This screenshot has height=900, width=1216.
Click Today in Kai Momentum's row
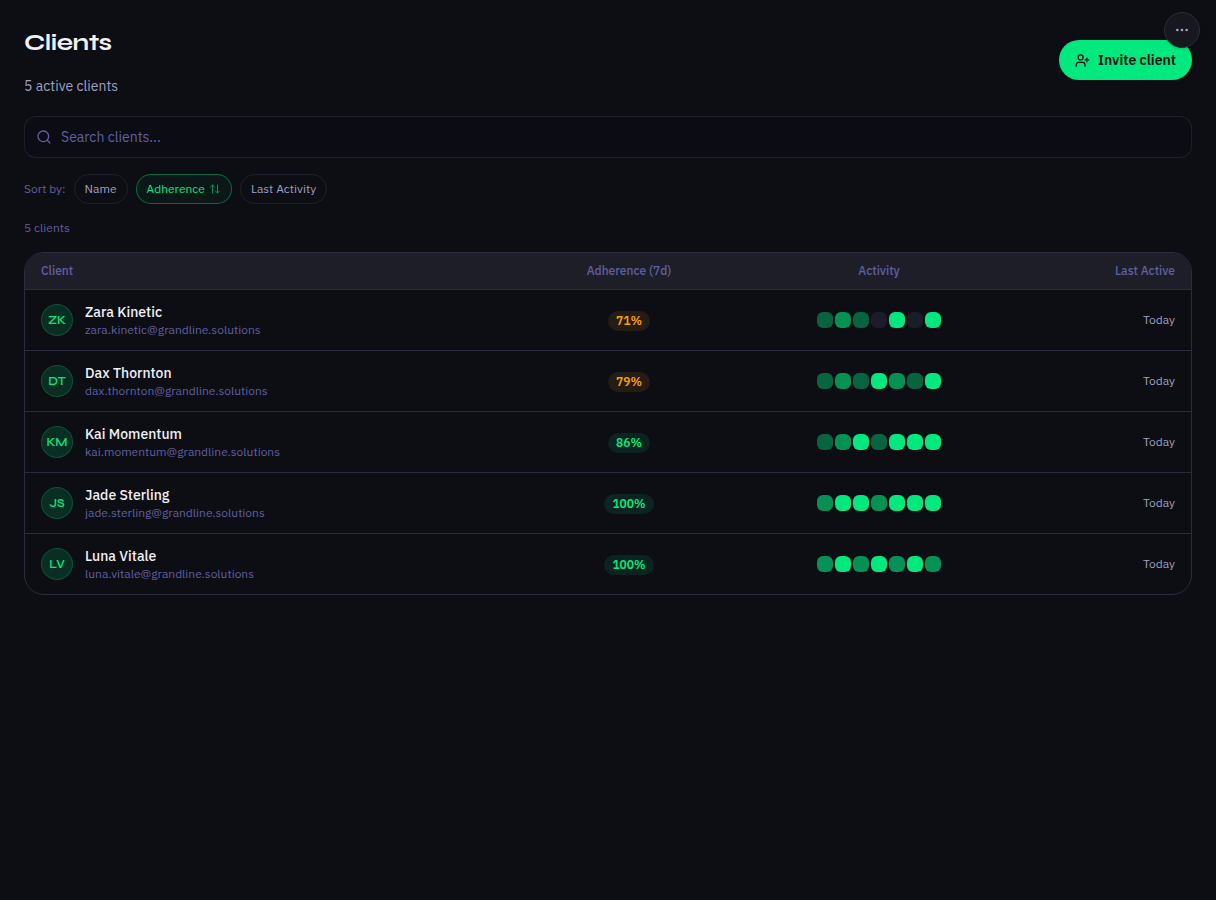tap(1159, 442)
